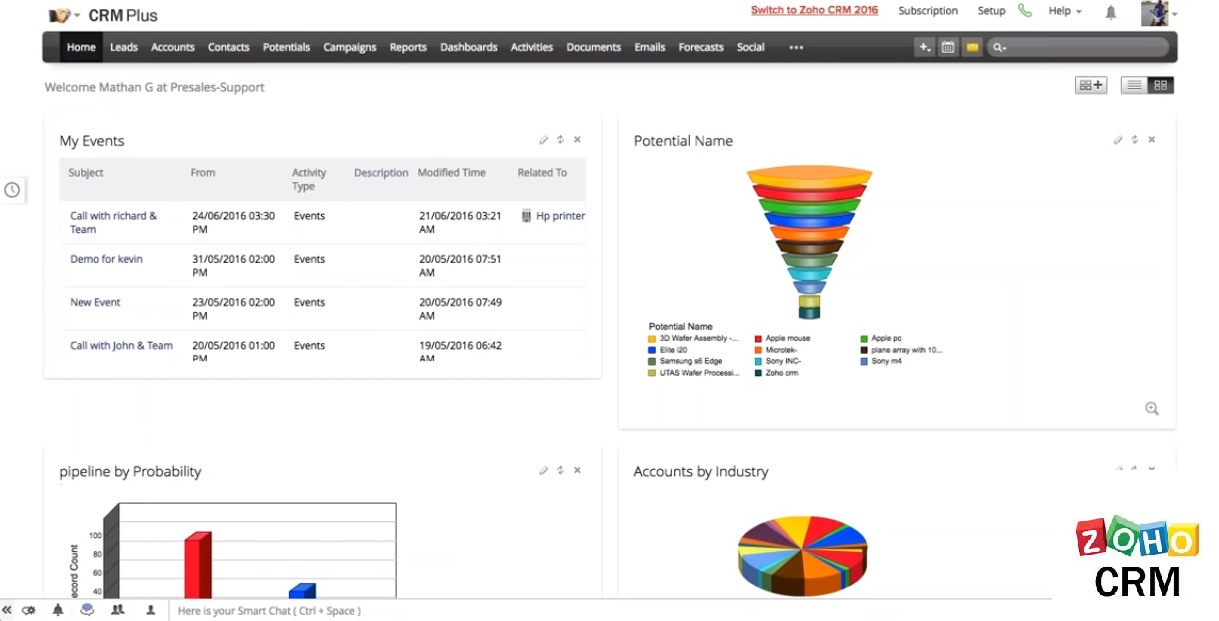
Task: Open the Subscription link
Action: [928, 11]
